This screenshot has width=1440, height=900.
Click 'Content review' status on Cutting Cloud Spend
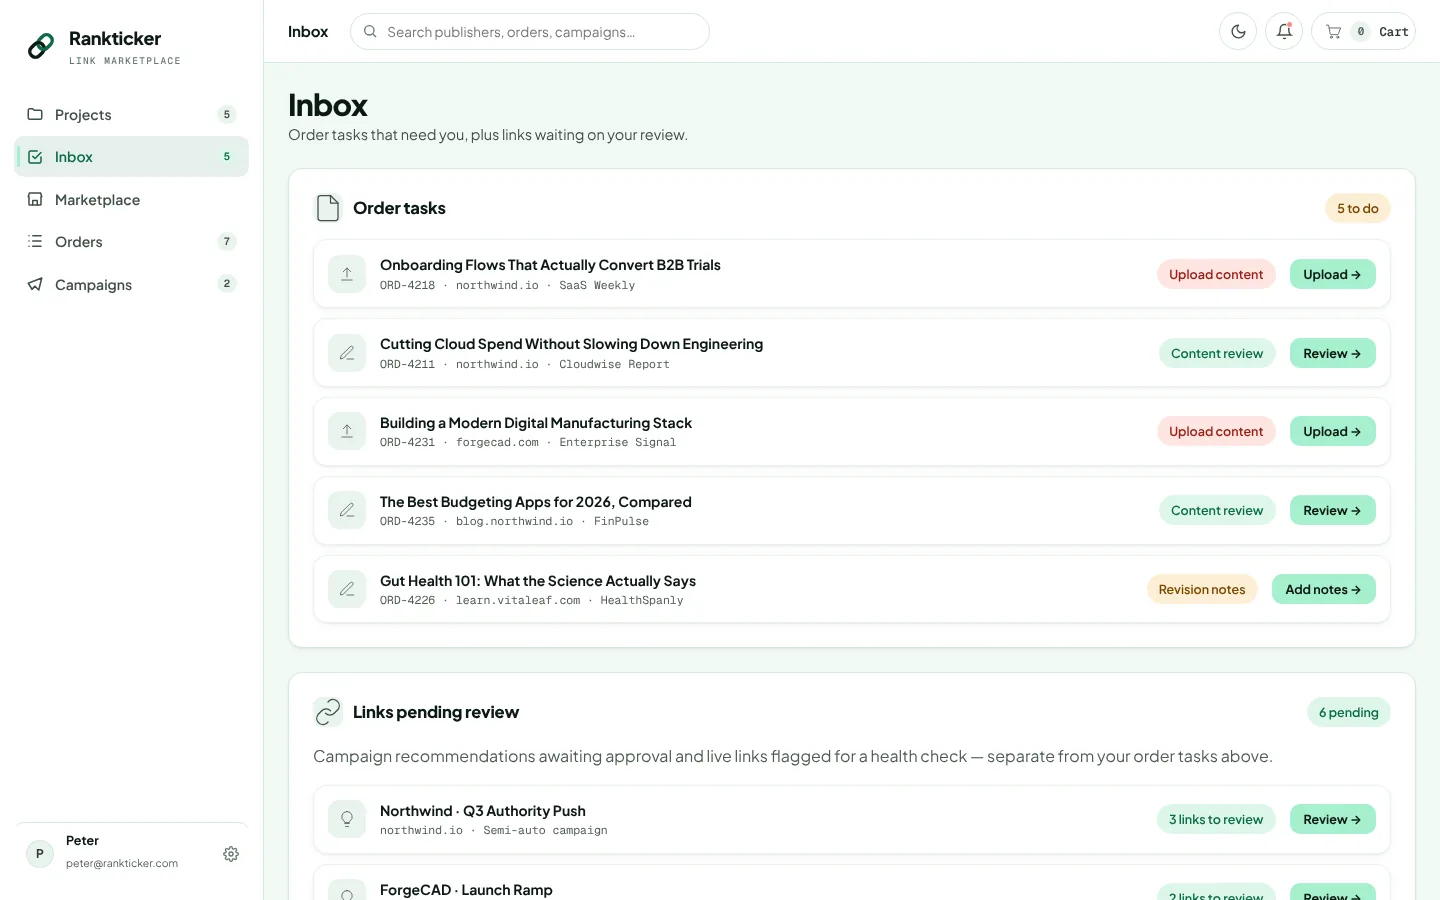tap(1217, 353)
